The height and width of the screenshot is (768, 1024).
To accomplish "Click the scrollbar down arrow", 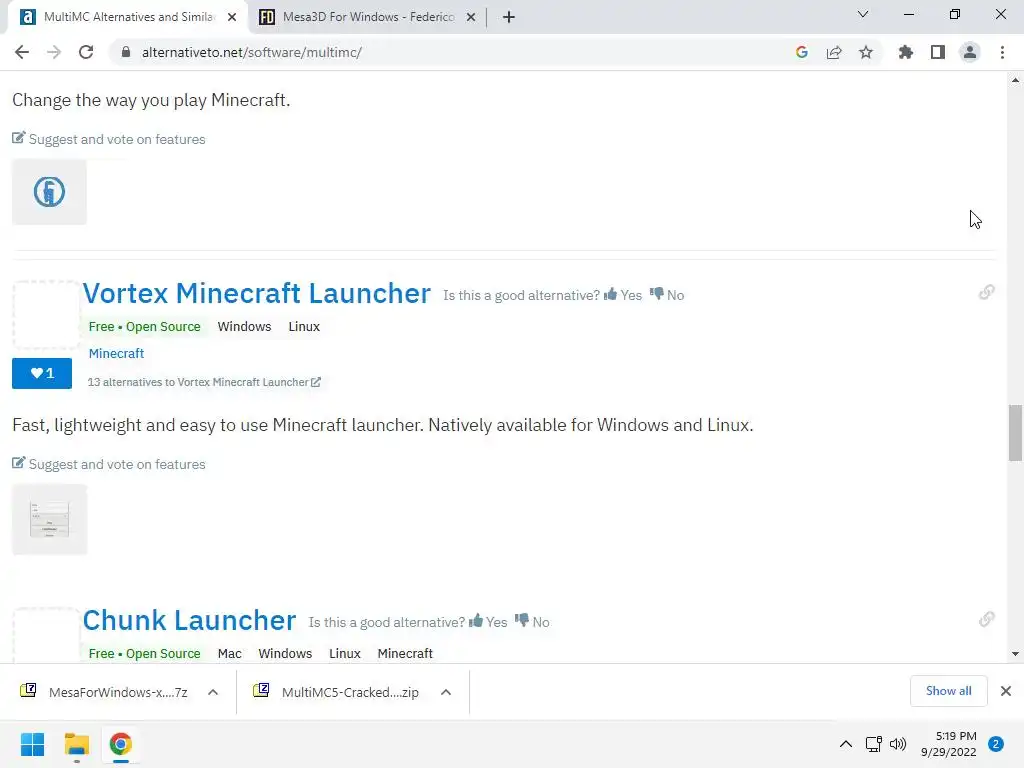I will (x=1016, y=654).
